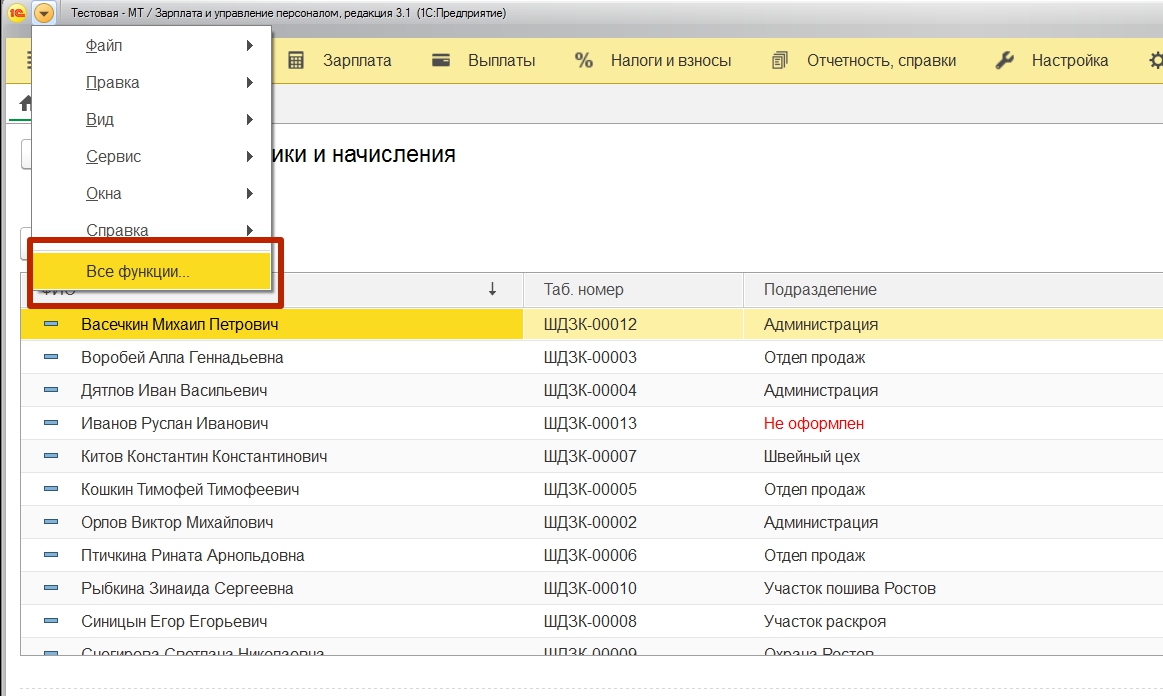Click the Швейный цех cell
The image size is (1163, 696).
(812, 456)
